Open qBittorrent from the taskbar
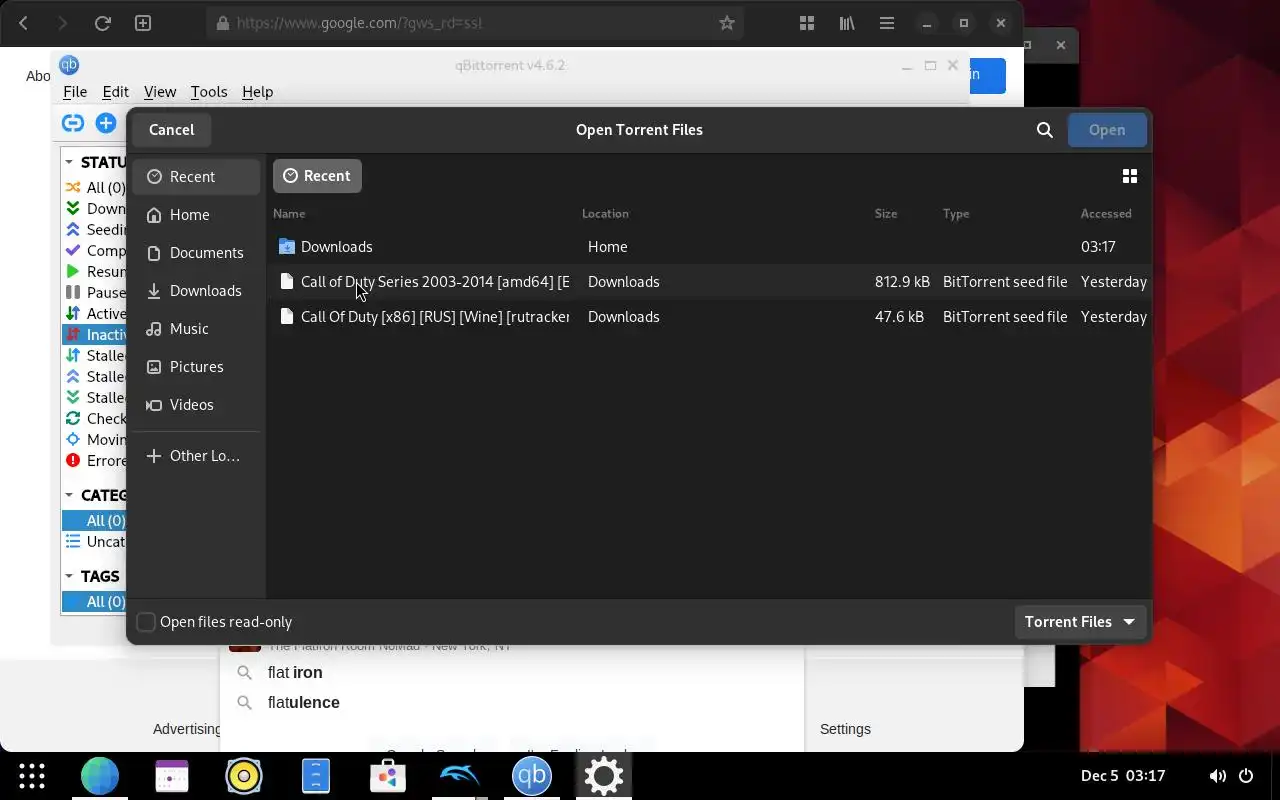The height and width of the screenshot is (800, 1280). pos(532,776)
